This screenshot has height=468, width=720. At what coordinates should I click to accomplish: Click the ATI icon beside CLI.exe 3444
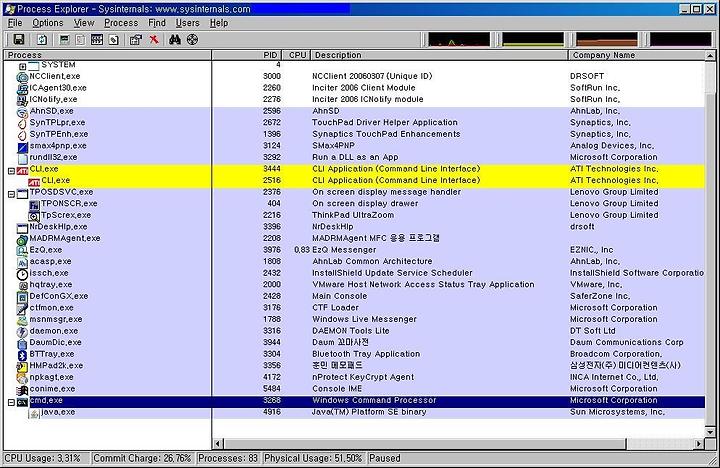point(22,170)
